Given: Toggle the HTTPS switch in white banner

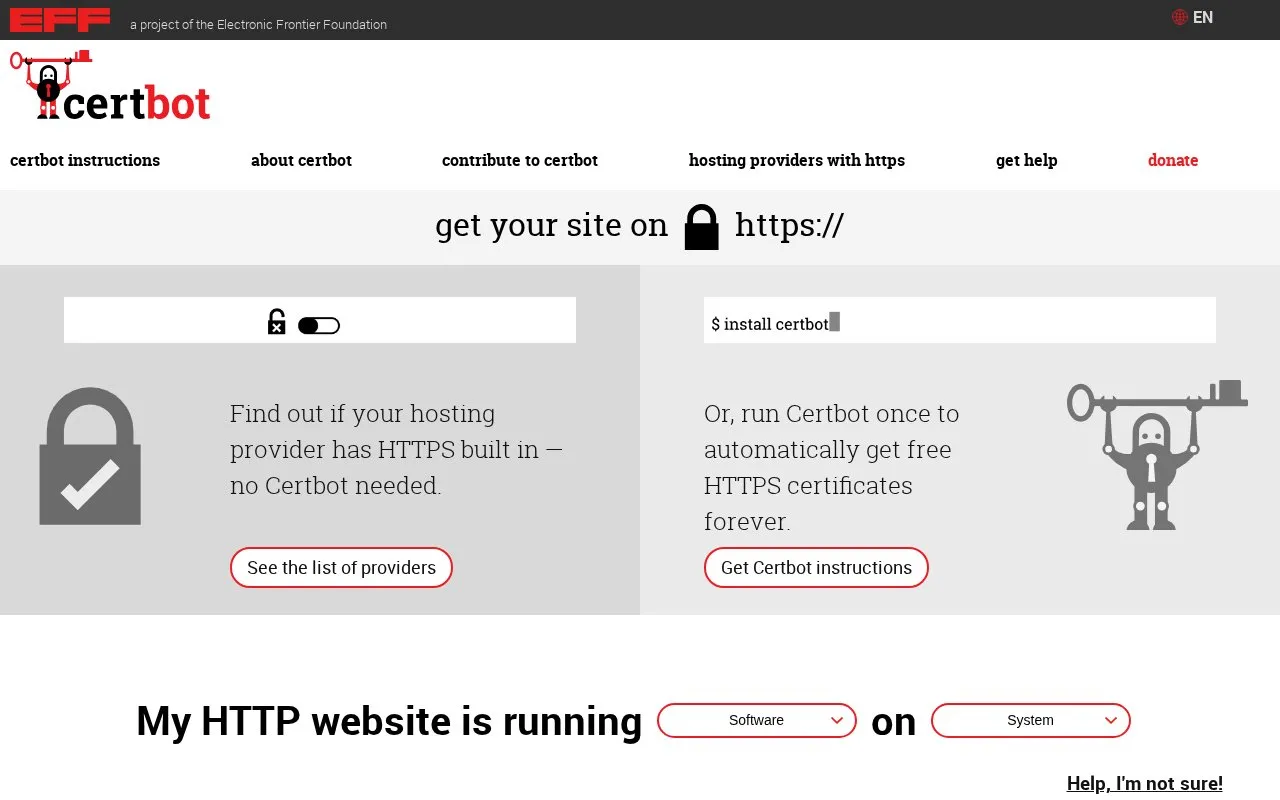Looking at the screenshot, I should [319, 325].
